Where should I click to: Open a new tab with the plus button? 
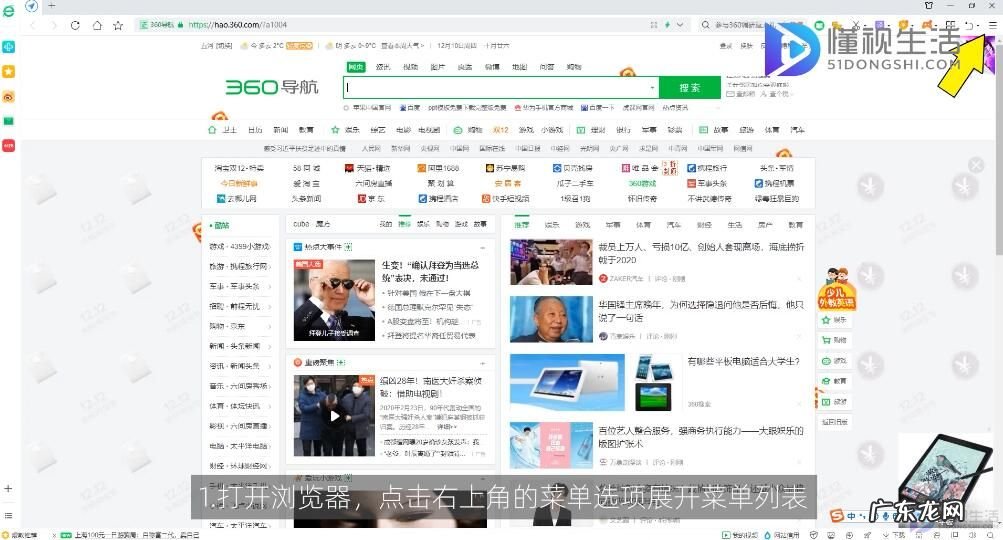52,5
